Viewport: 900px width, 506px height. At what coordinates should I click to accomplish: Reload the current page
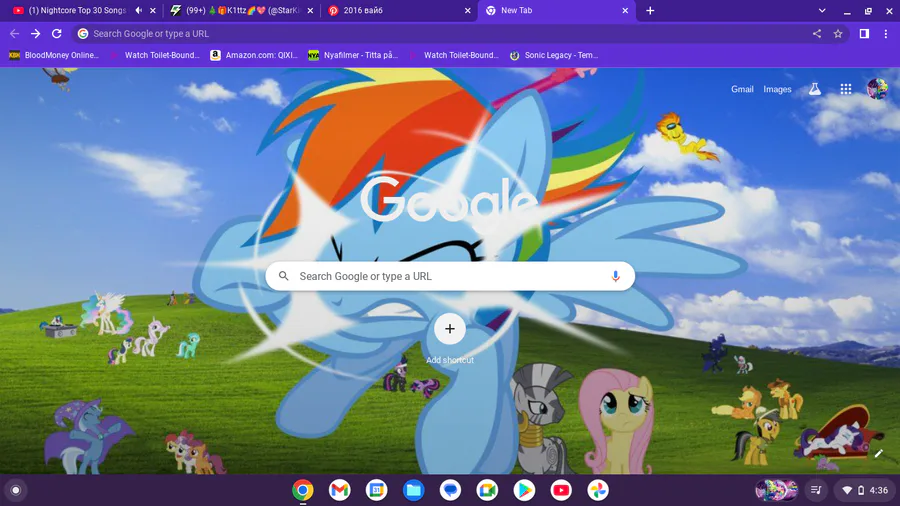56,34
